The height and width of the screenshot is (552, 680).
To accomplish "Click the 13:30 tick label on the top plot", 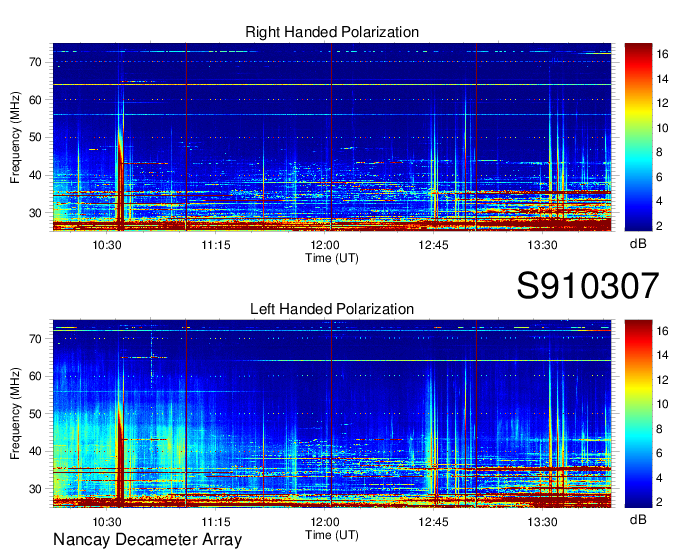I will (x=543, y=245).
